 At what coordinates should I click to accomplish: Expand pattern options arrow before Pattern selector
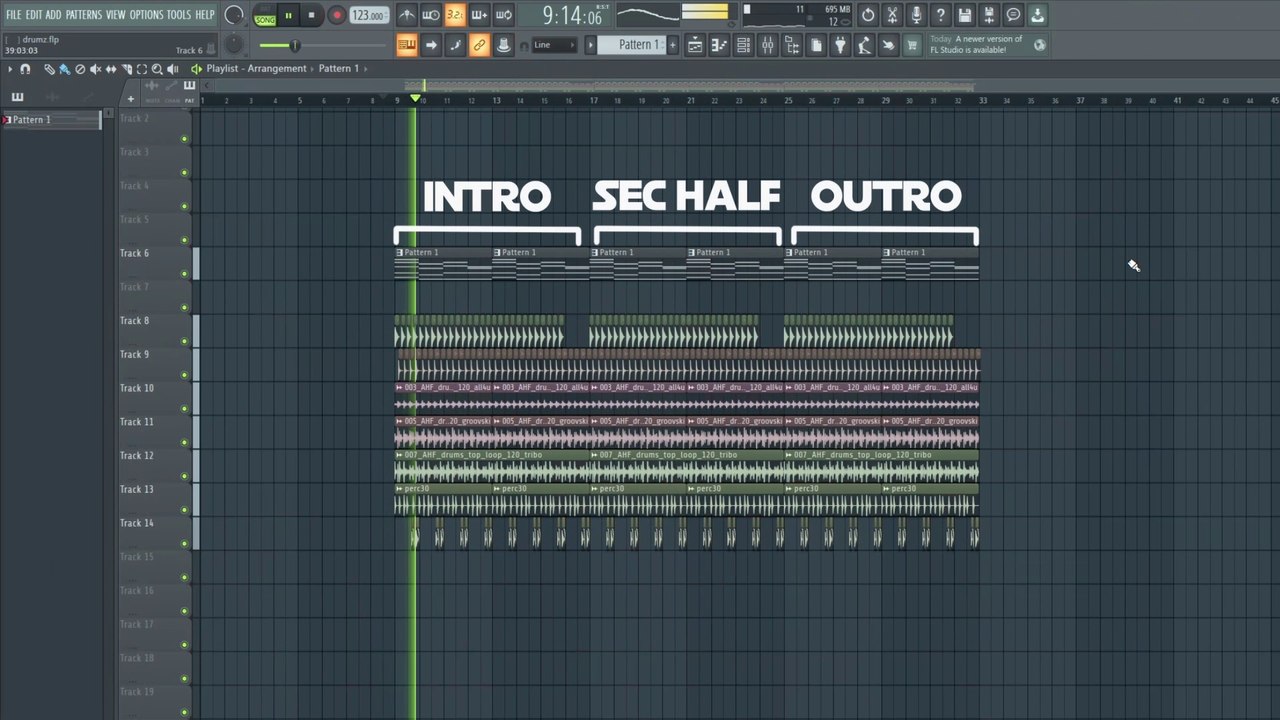(590, 45)
